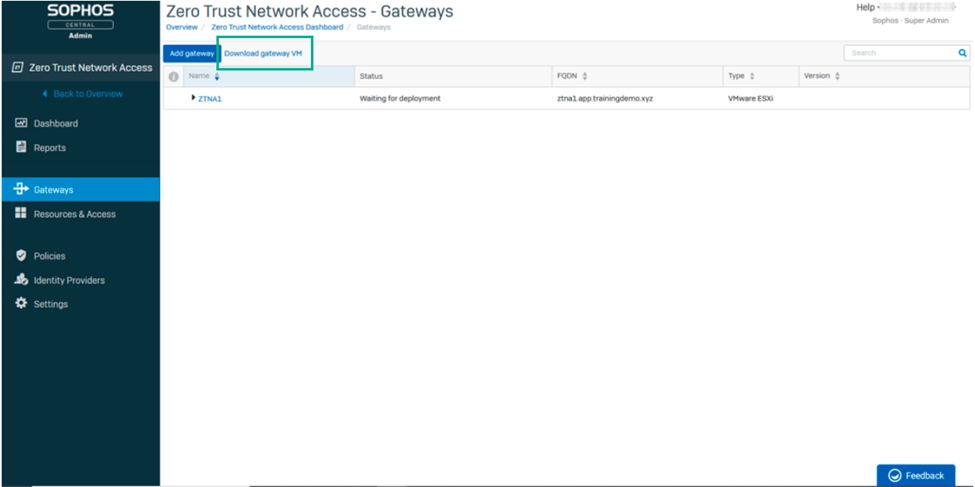The height and width of the screenshot is (487, 975).
Task: Click Zero Trust Network Access Dashboard breadcrumb
Action: [277, 27]
